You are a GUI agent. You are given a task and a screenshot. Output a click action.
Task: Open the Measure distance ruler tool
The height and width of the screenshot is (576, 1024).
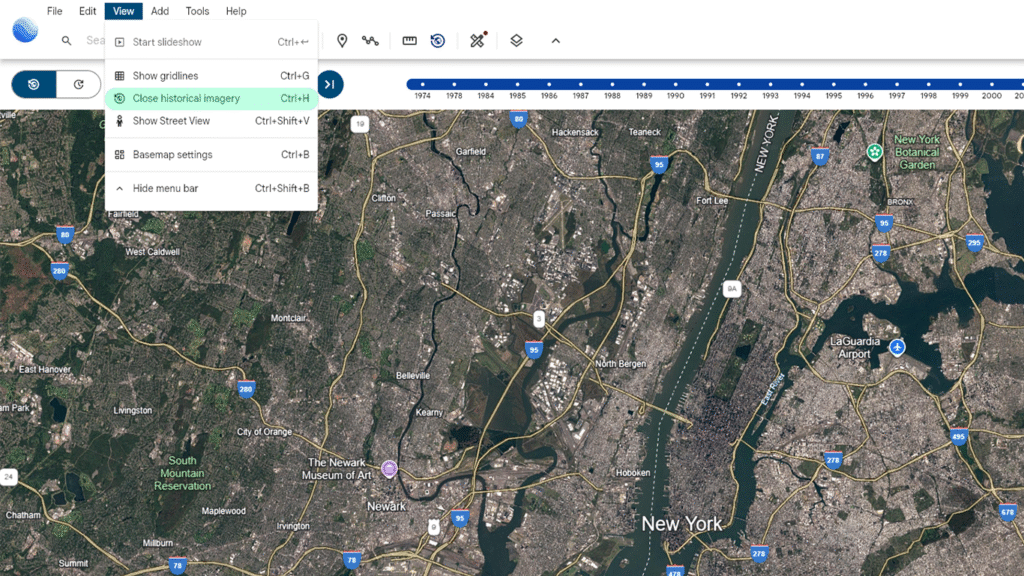click(x=409, y=41)
